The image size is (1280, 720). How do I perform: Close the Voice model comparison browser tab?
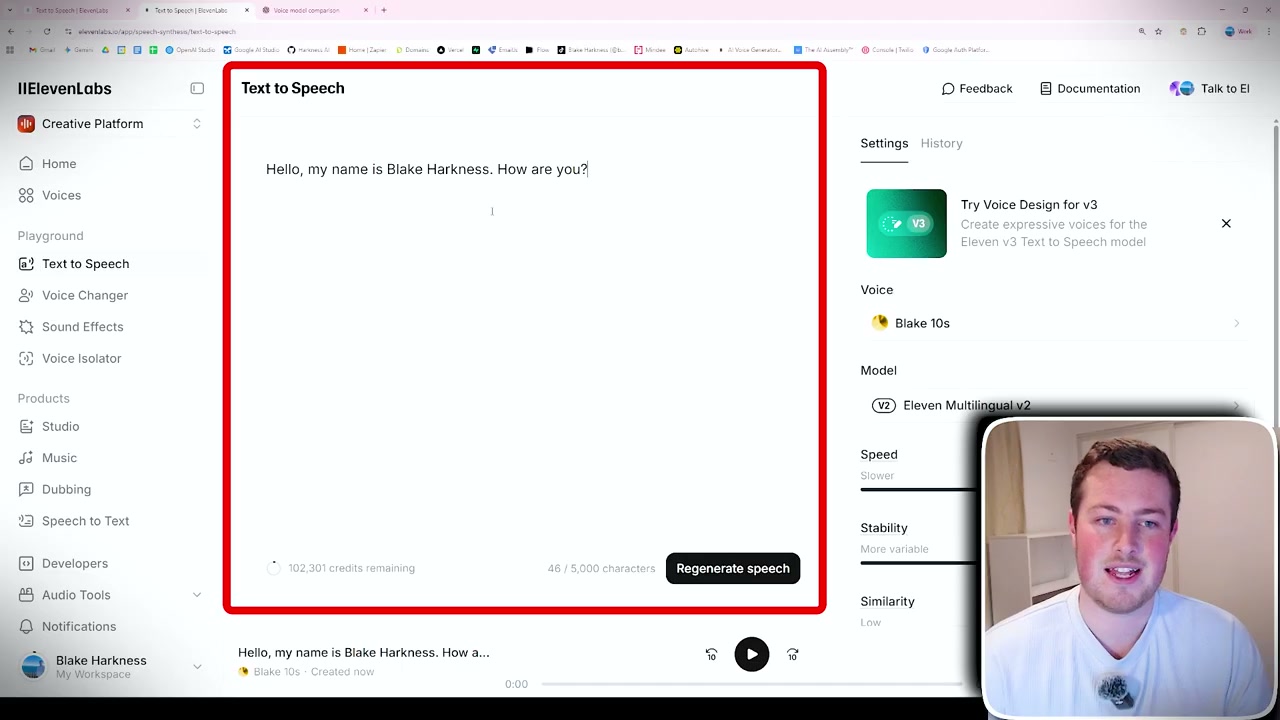(366, 10)
